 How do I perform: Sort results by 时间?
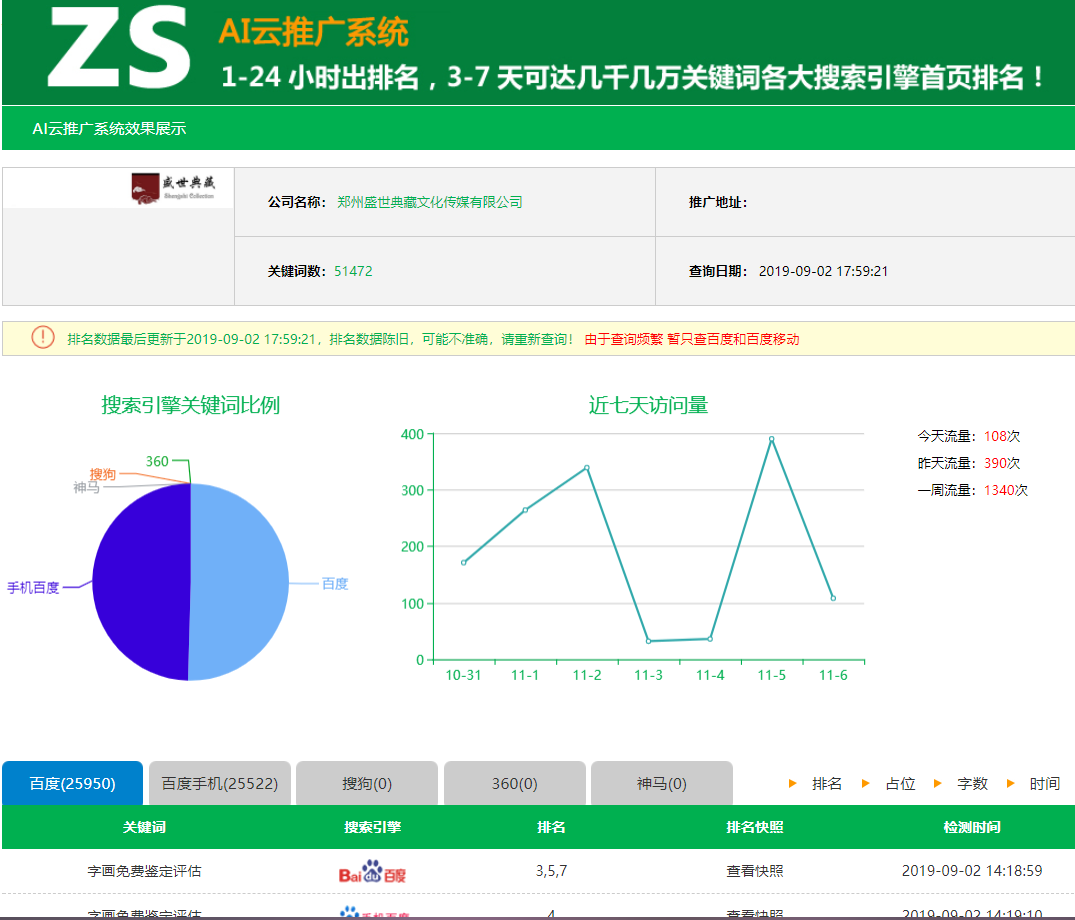click(x=1044, y=784)
